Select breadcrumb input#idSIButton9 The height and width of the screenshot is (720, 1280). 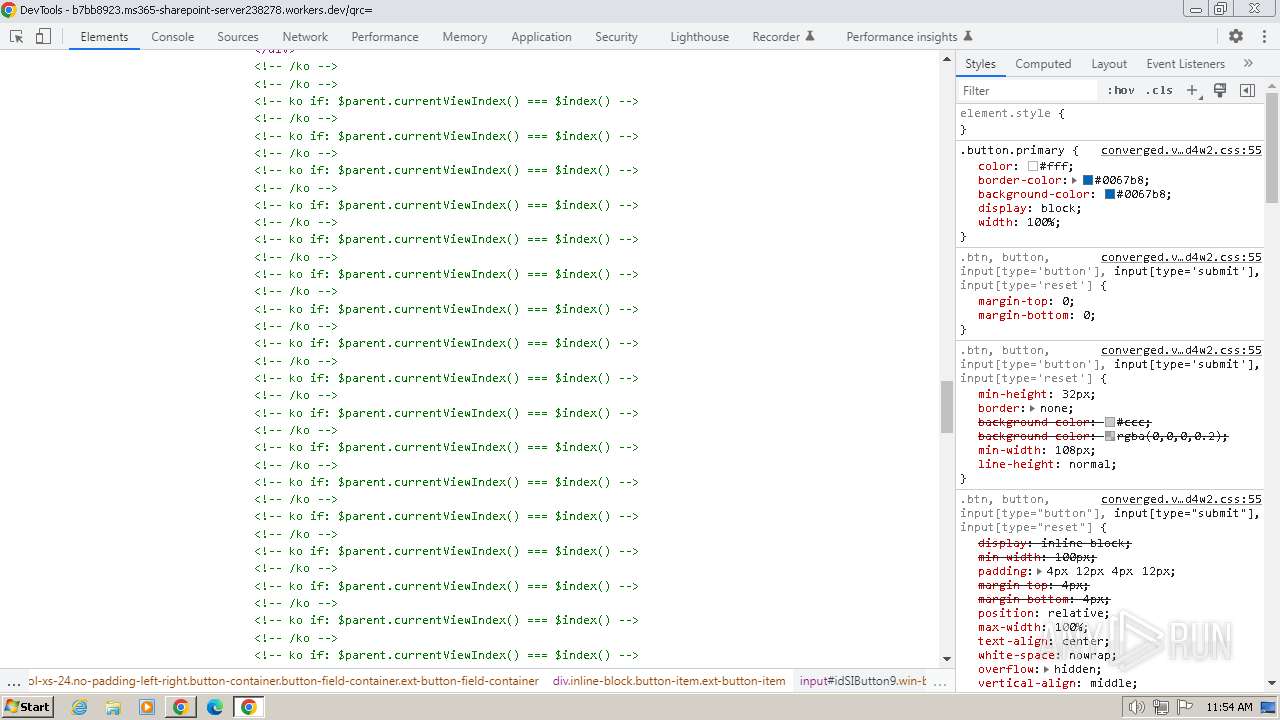(x=863, y=681)
